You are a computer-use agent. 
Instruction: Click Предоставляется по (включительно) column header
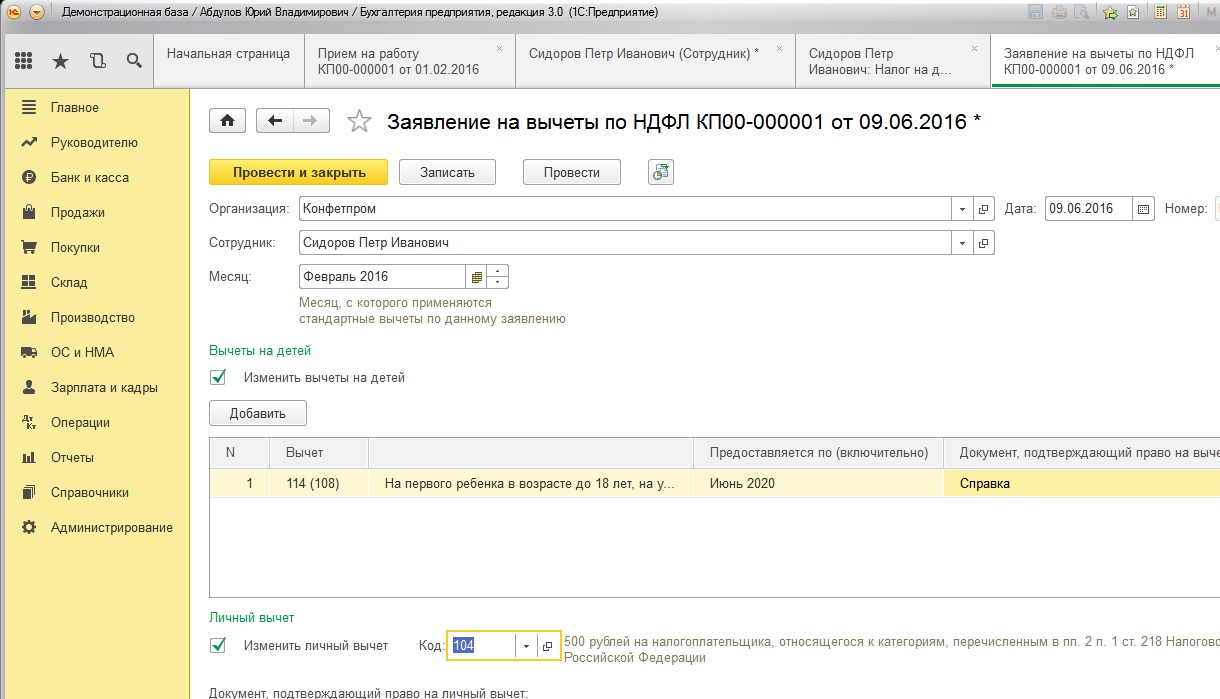(x=818, y=452)
